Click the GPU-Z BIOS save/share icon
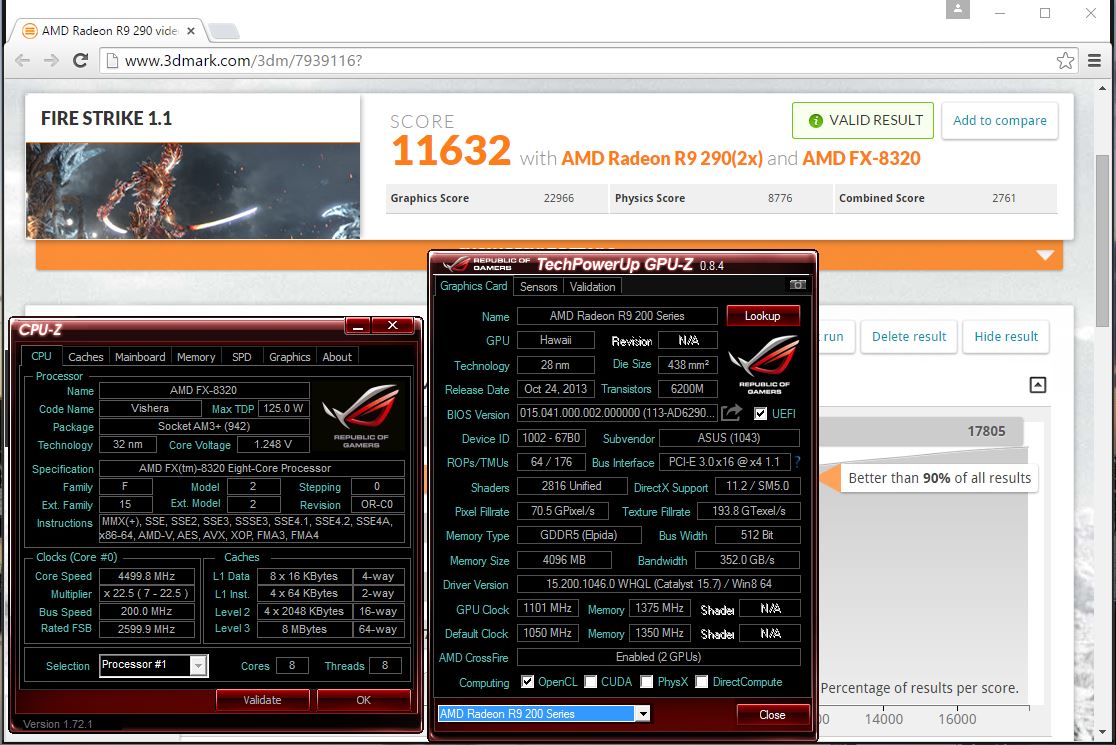Image resolution: width=1116 pixels, height=745 pixels. (731, 413)
